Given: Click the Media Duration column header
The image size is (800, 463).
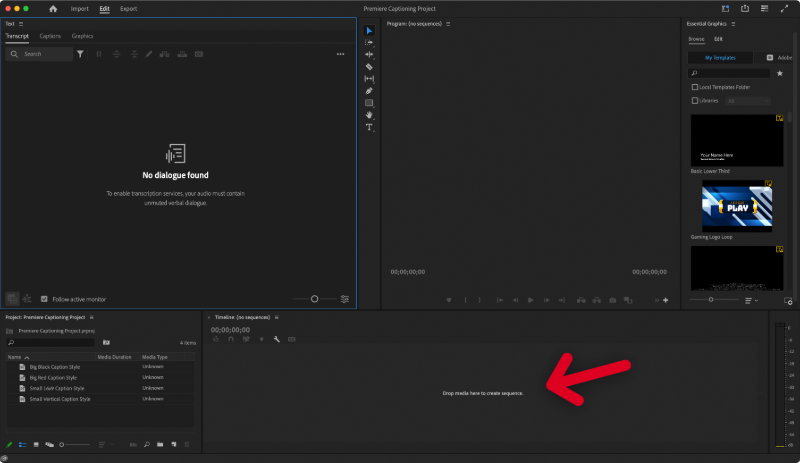Looking at the screenshot, I should (114, 357).
